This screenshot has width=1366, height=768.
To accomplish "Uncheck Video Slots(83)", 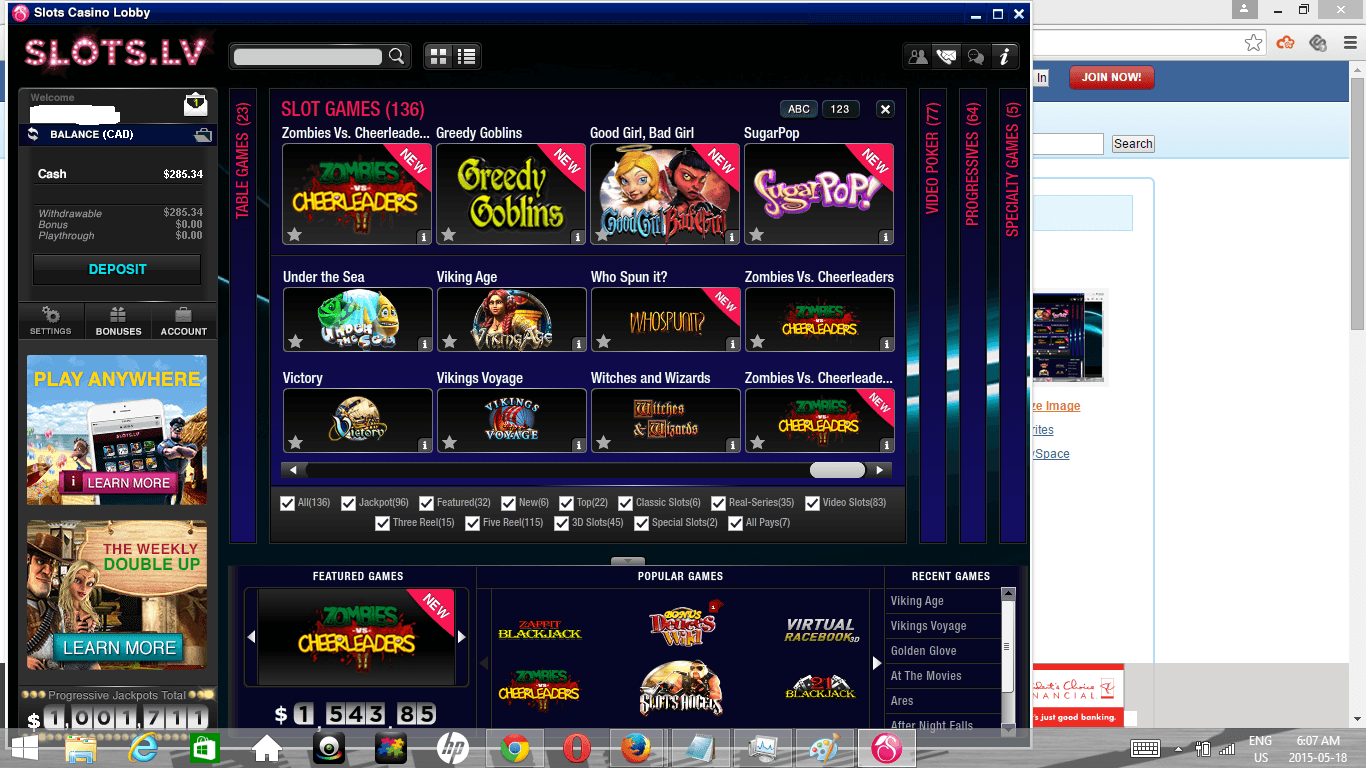I will (812, 503).
